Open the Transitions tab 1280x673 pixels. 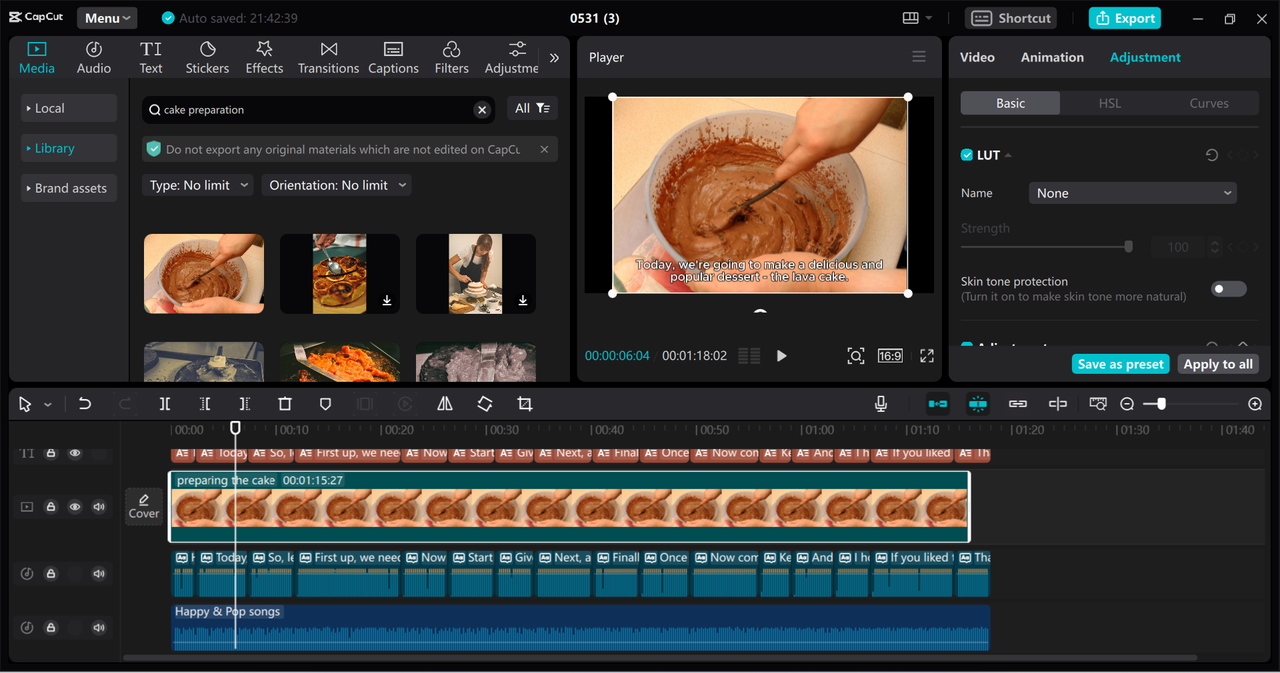[328, 58]
